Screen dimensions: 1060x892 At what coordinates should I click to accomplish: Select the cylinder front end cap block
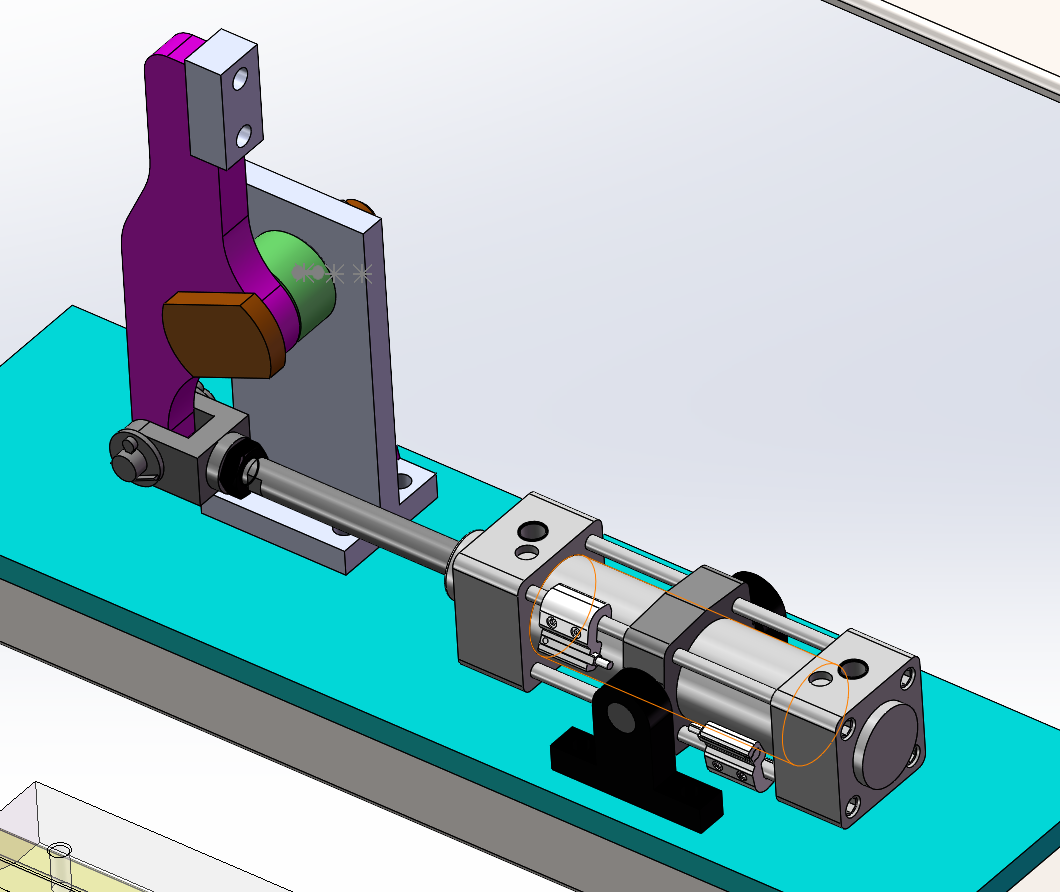524,592
